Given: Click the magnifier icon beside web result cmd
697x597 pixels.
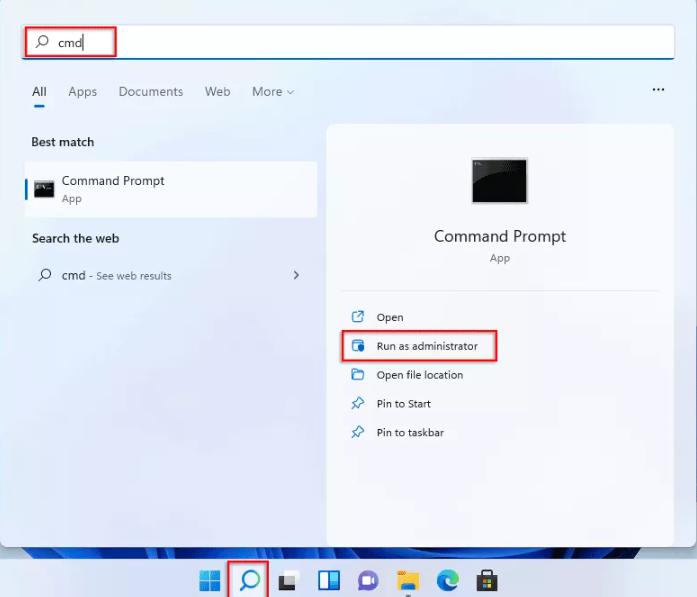Looking at the screenshot, I should [45, 275].
